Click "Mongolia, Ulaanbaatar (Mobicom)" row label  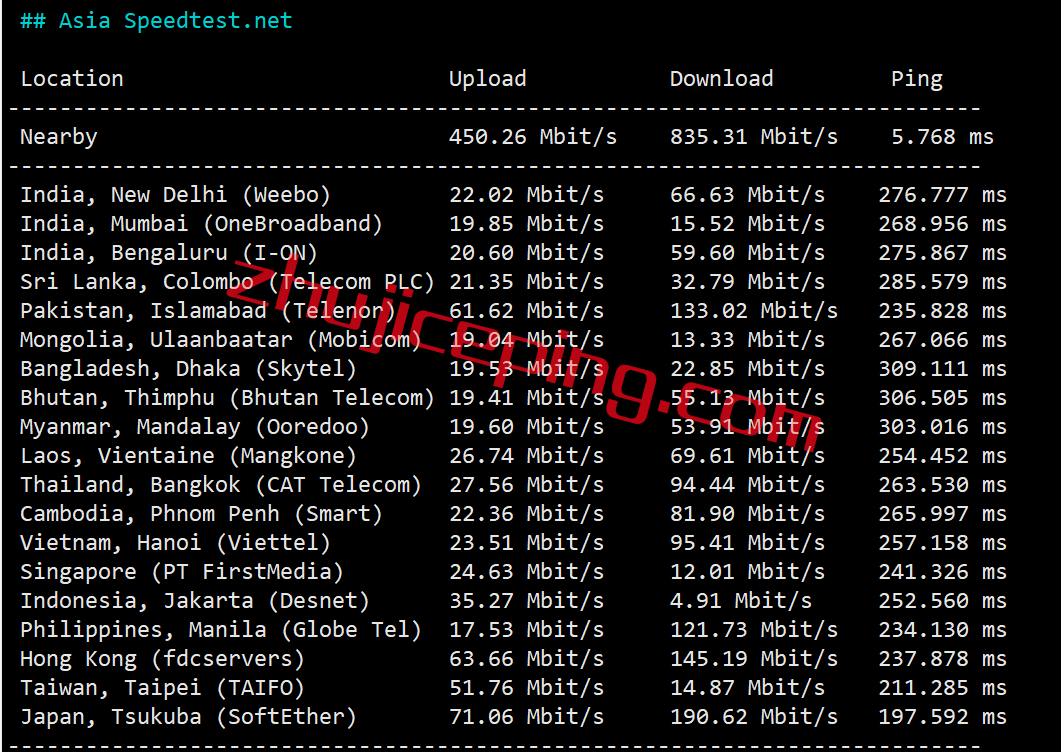point(221,340)
